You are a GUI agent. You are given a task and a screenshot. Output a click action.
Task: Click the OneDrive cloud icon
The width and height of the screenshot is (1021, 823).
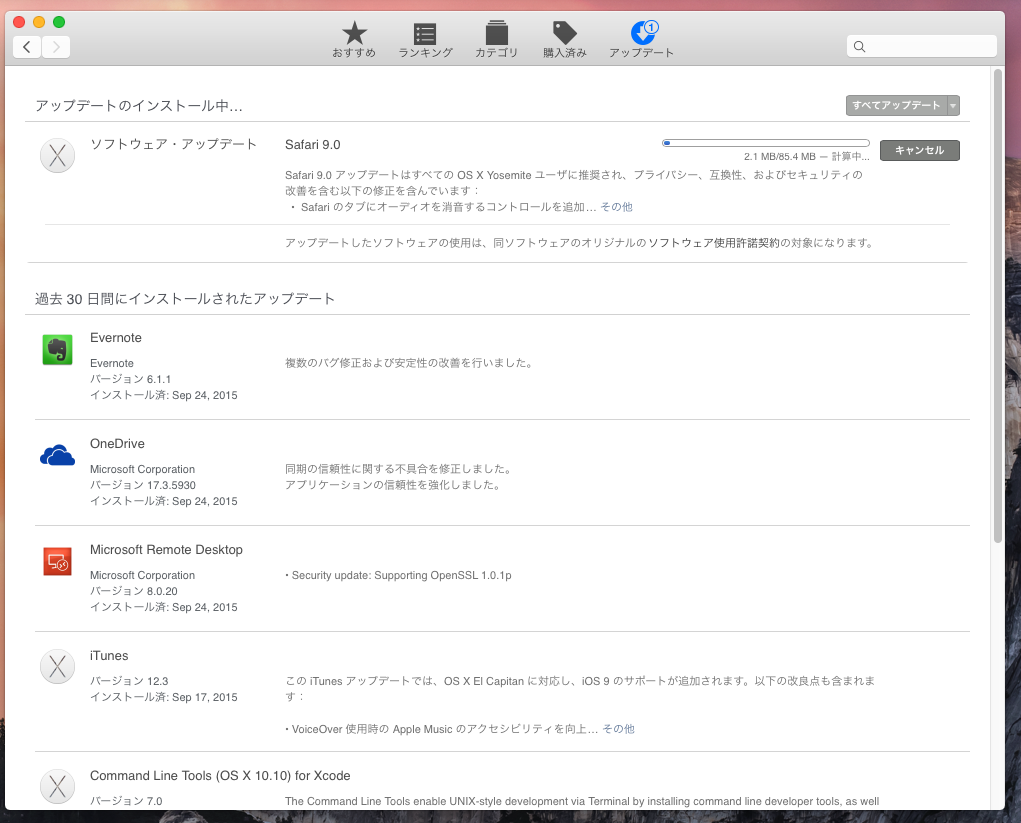point(57,455)
